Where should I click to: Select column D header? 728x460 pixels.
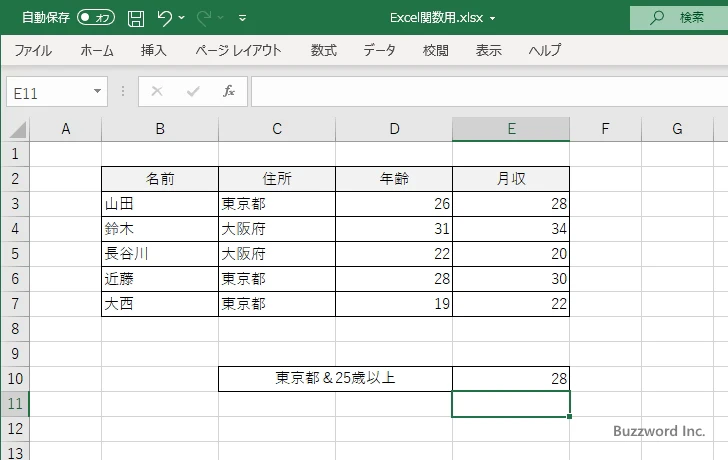pos(394,129)
